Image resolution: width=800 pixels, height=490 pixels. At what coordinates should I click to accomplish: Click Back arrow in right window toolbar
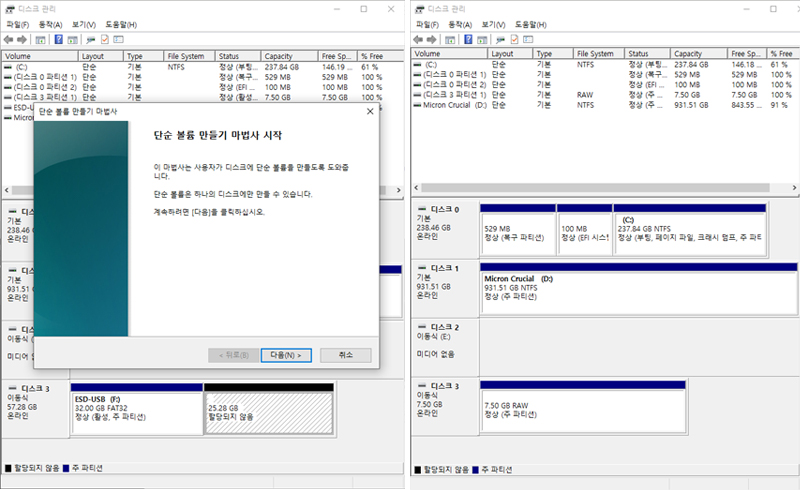point(420,39)
